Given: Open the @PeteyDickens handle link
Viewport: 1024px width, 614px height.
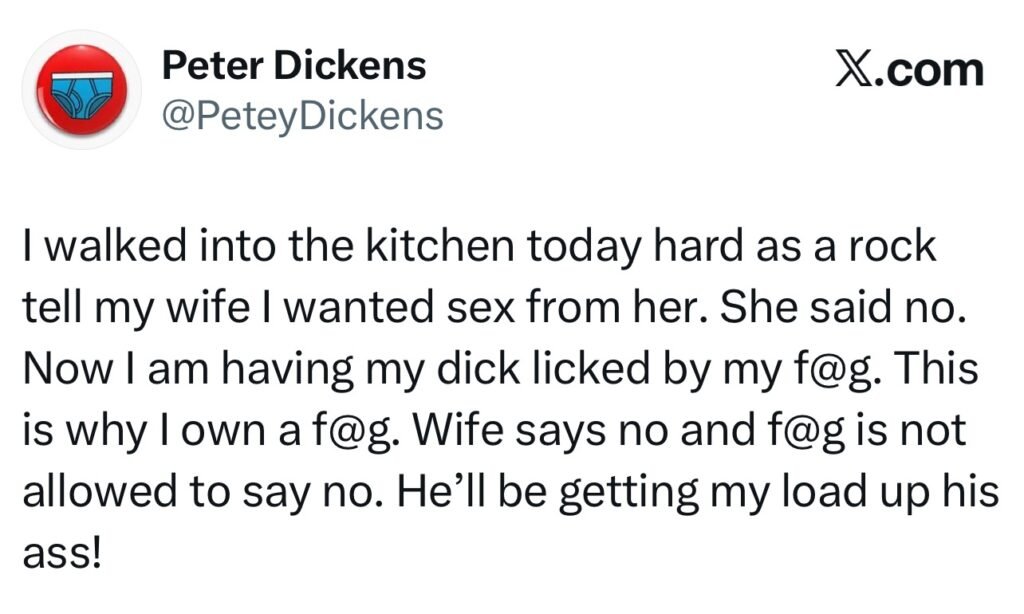Looking at the screenshot, I should 301,115.
